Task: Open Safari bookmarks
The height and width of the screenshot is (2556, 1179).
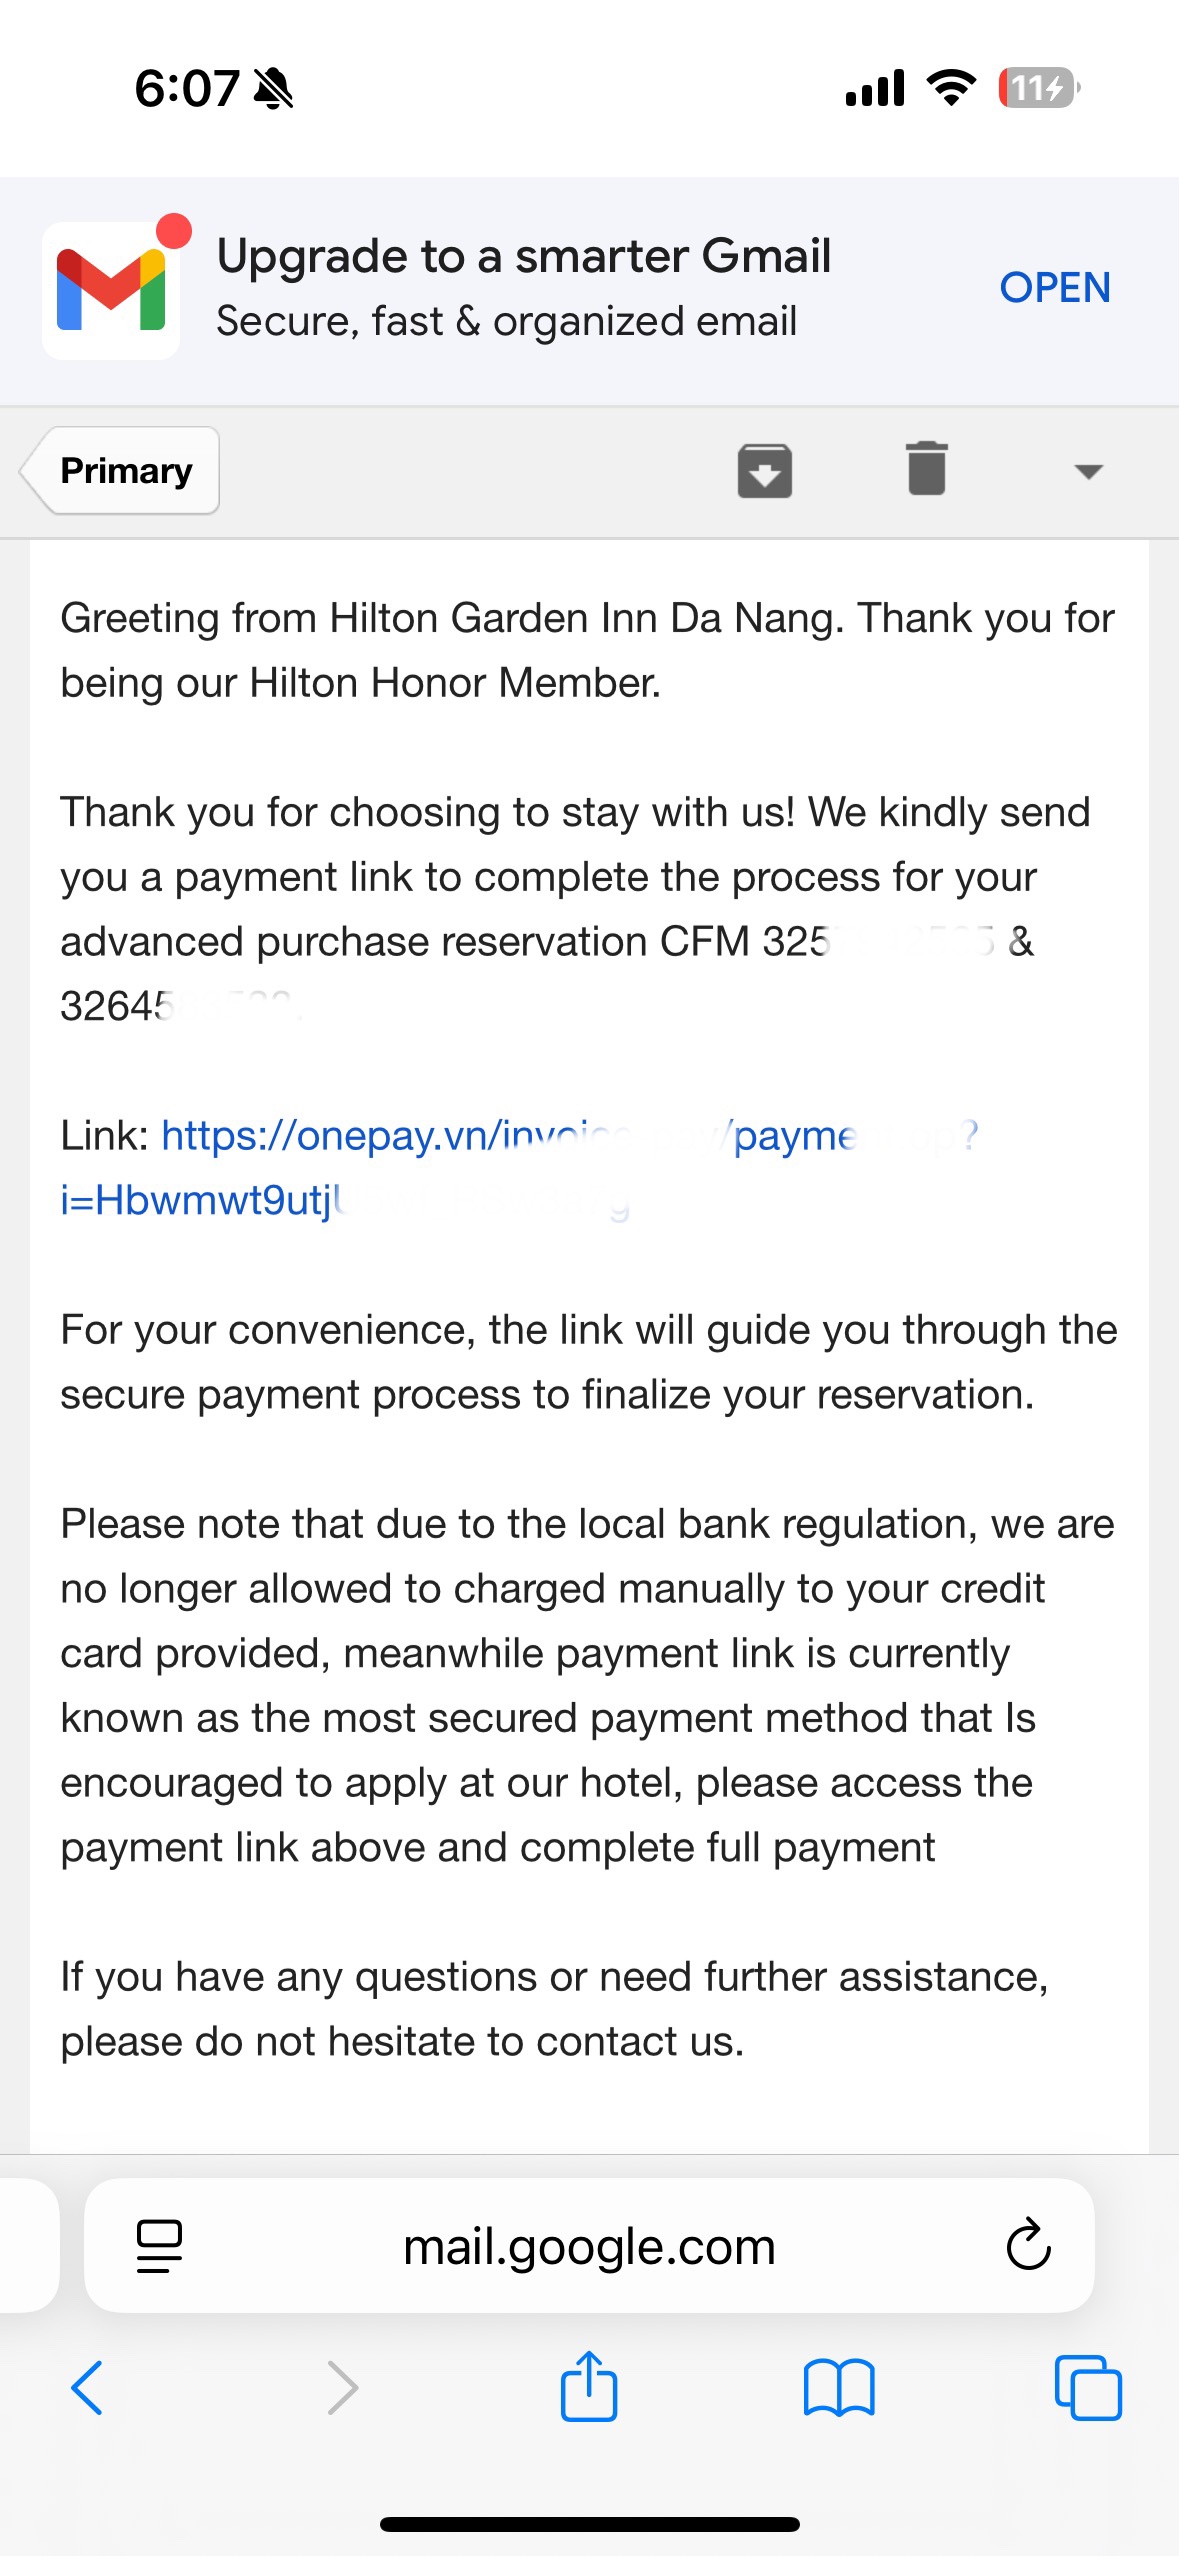Action: (x=839, y=2388)
